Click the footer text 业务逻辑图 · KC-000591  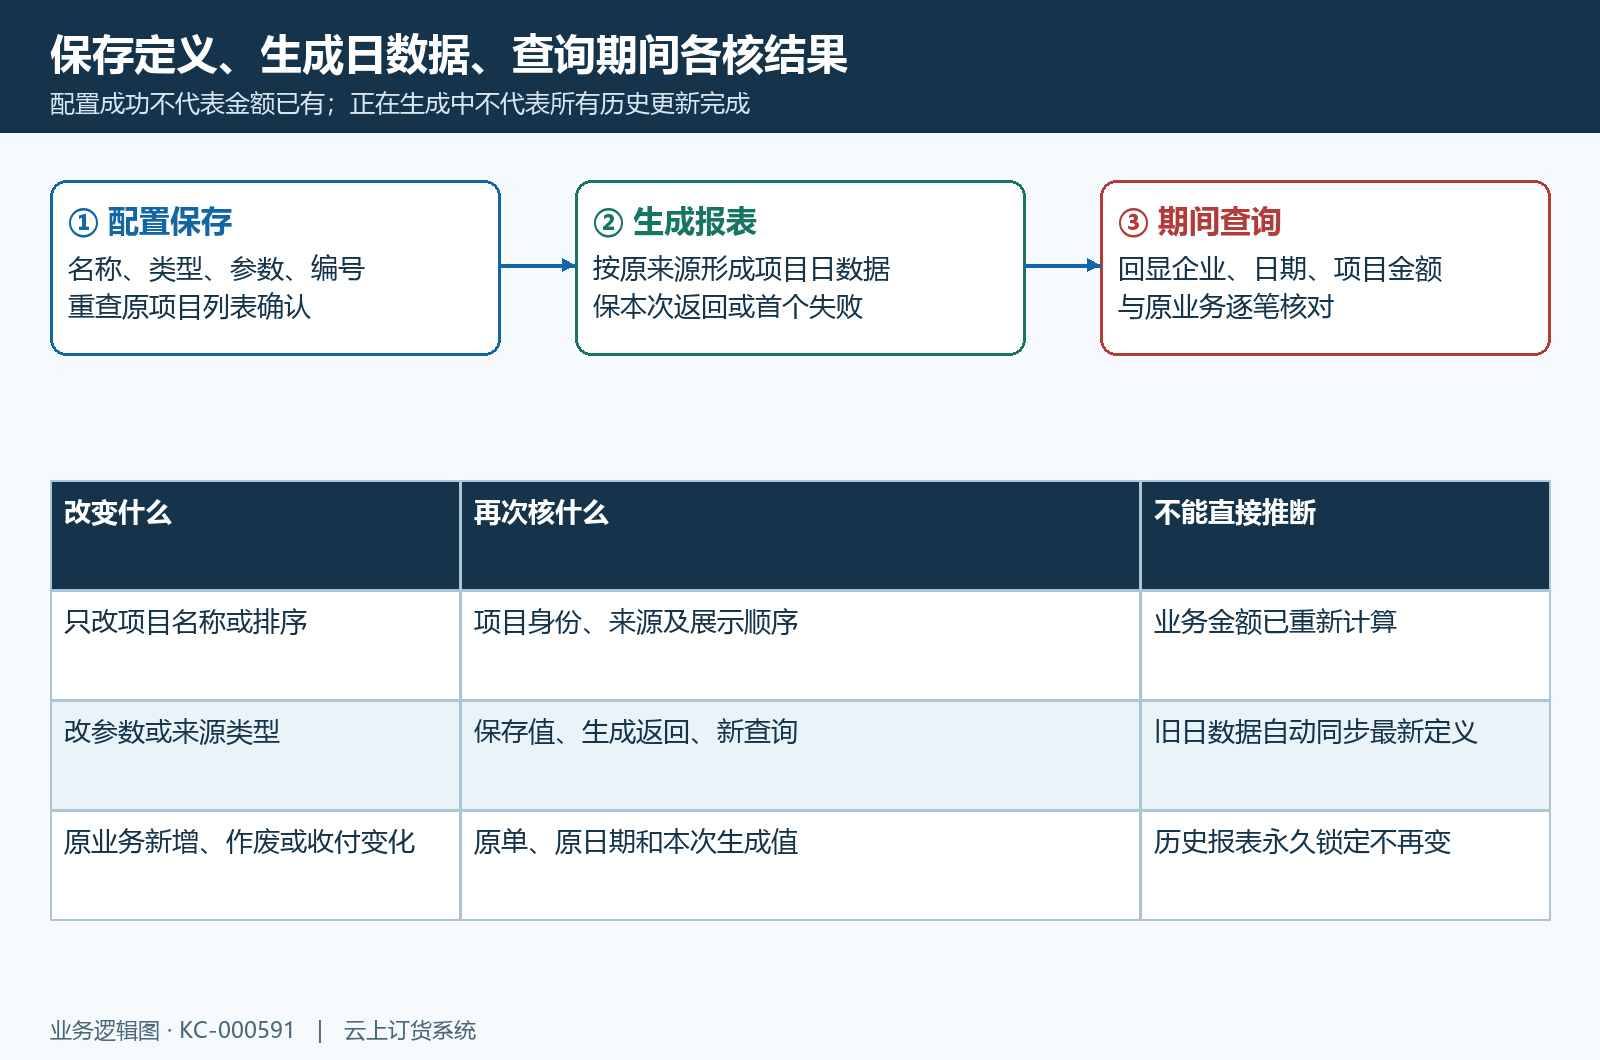pyautogui.click(x=173, y=1030)
